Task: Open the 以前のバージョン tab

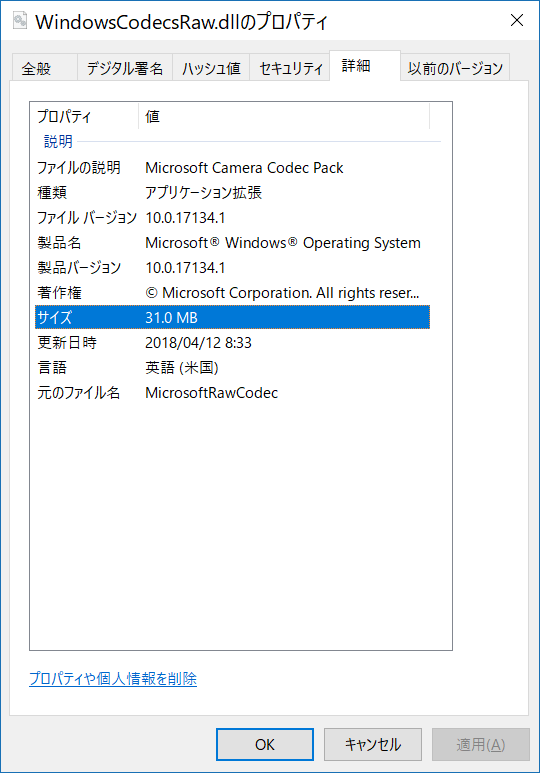Action: 455,68
